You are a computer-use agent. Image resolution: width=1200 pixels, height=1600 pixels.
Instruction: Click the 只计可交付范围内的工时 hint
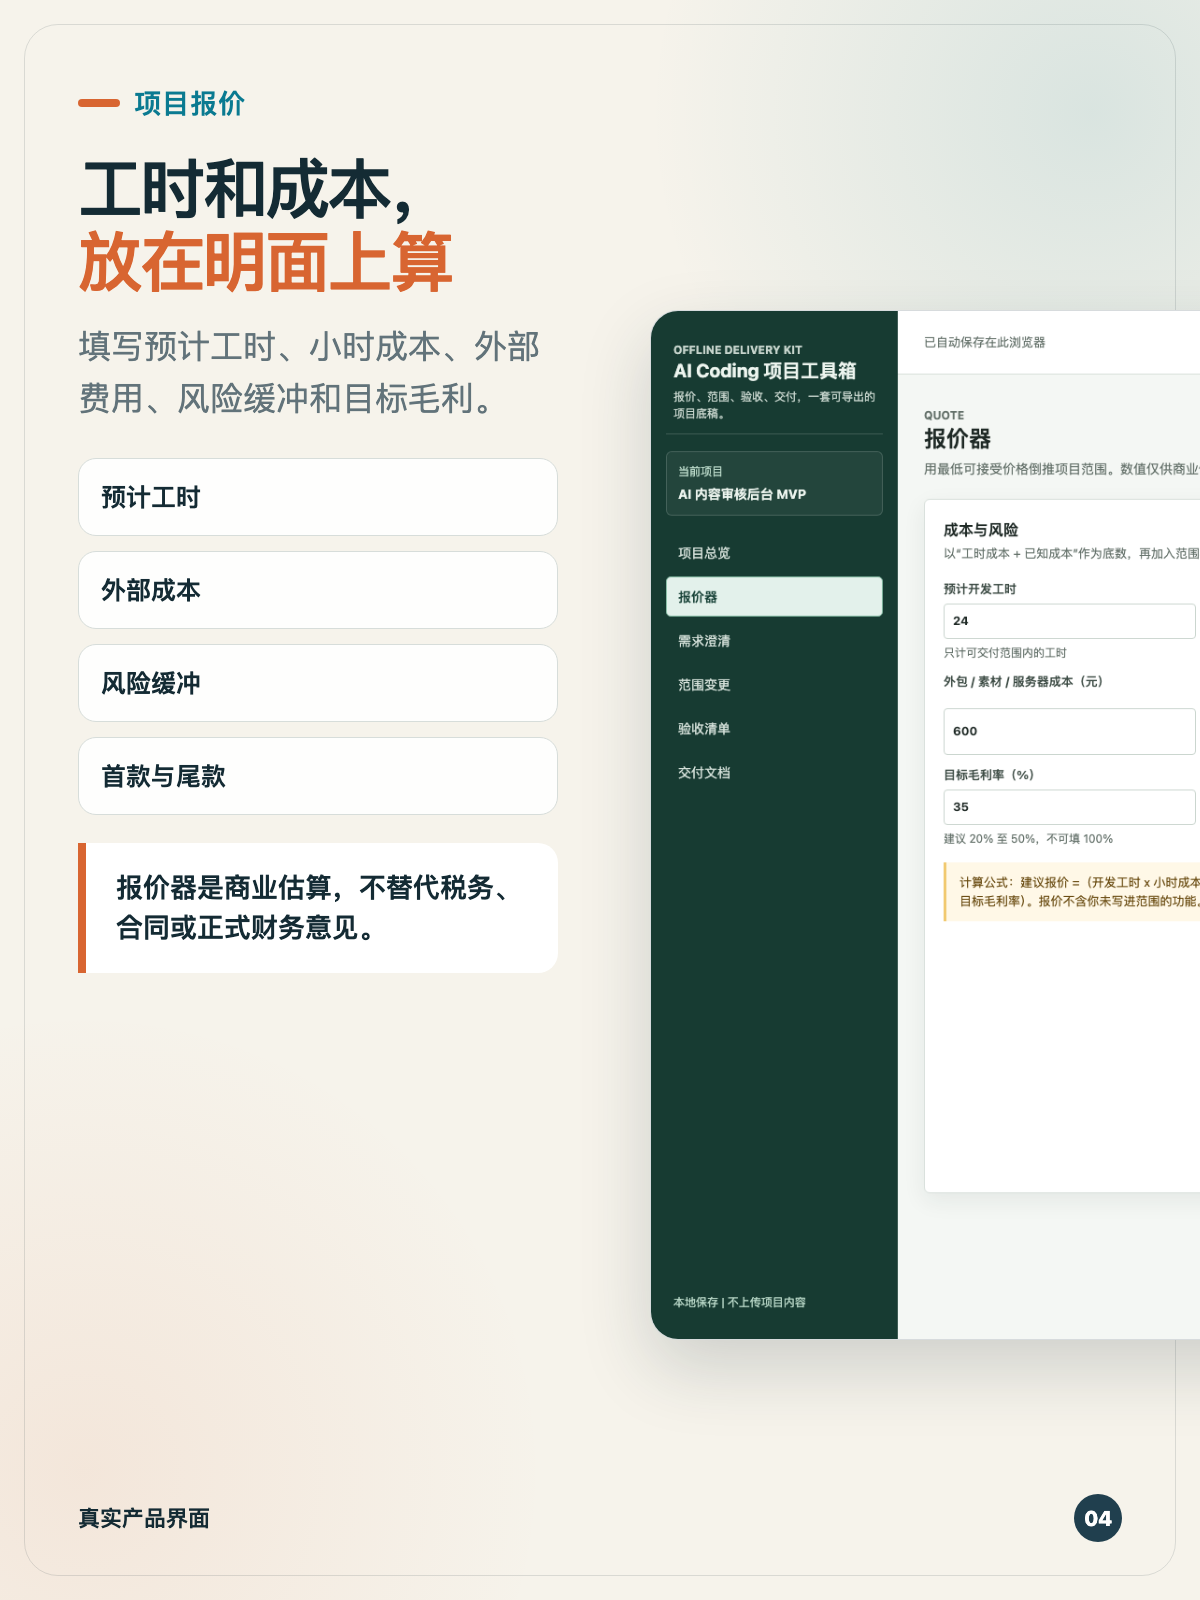(1005, 653)
